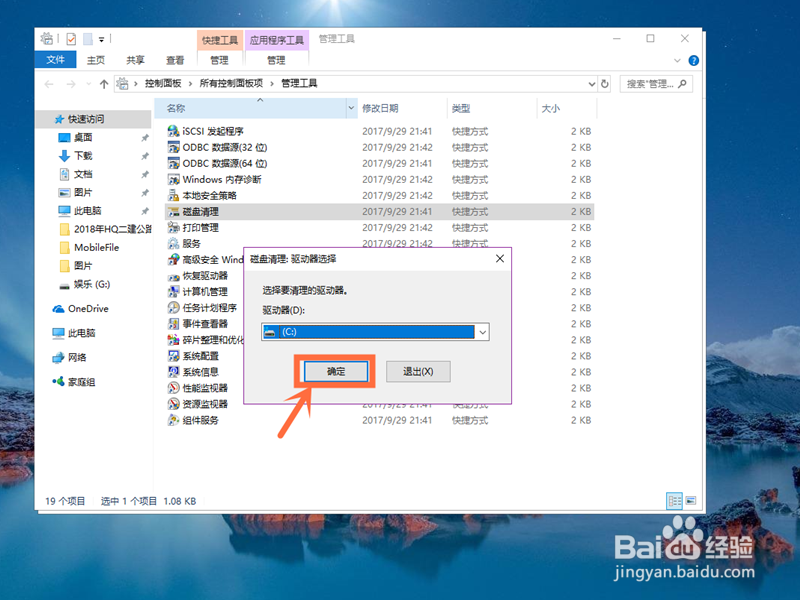Screen dimensions: 800x600
Task: Switch to the 主页 ribbon tab
Action: 95,60
